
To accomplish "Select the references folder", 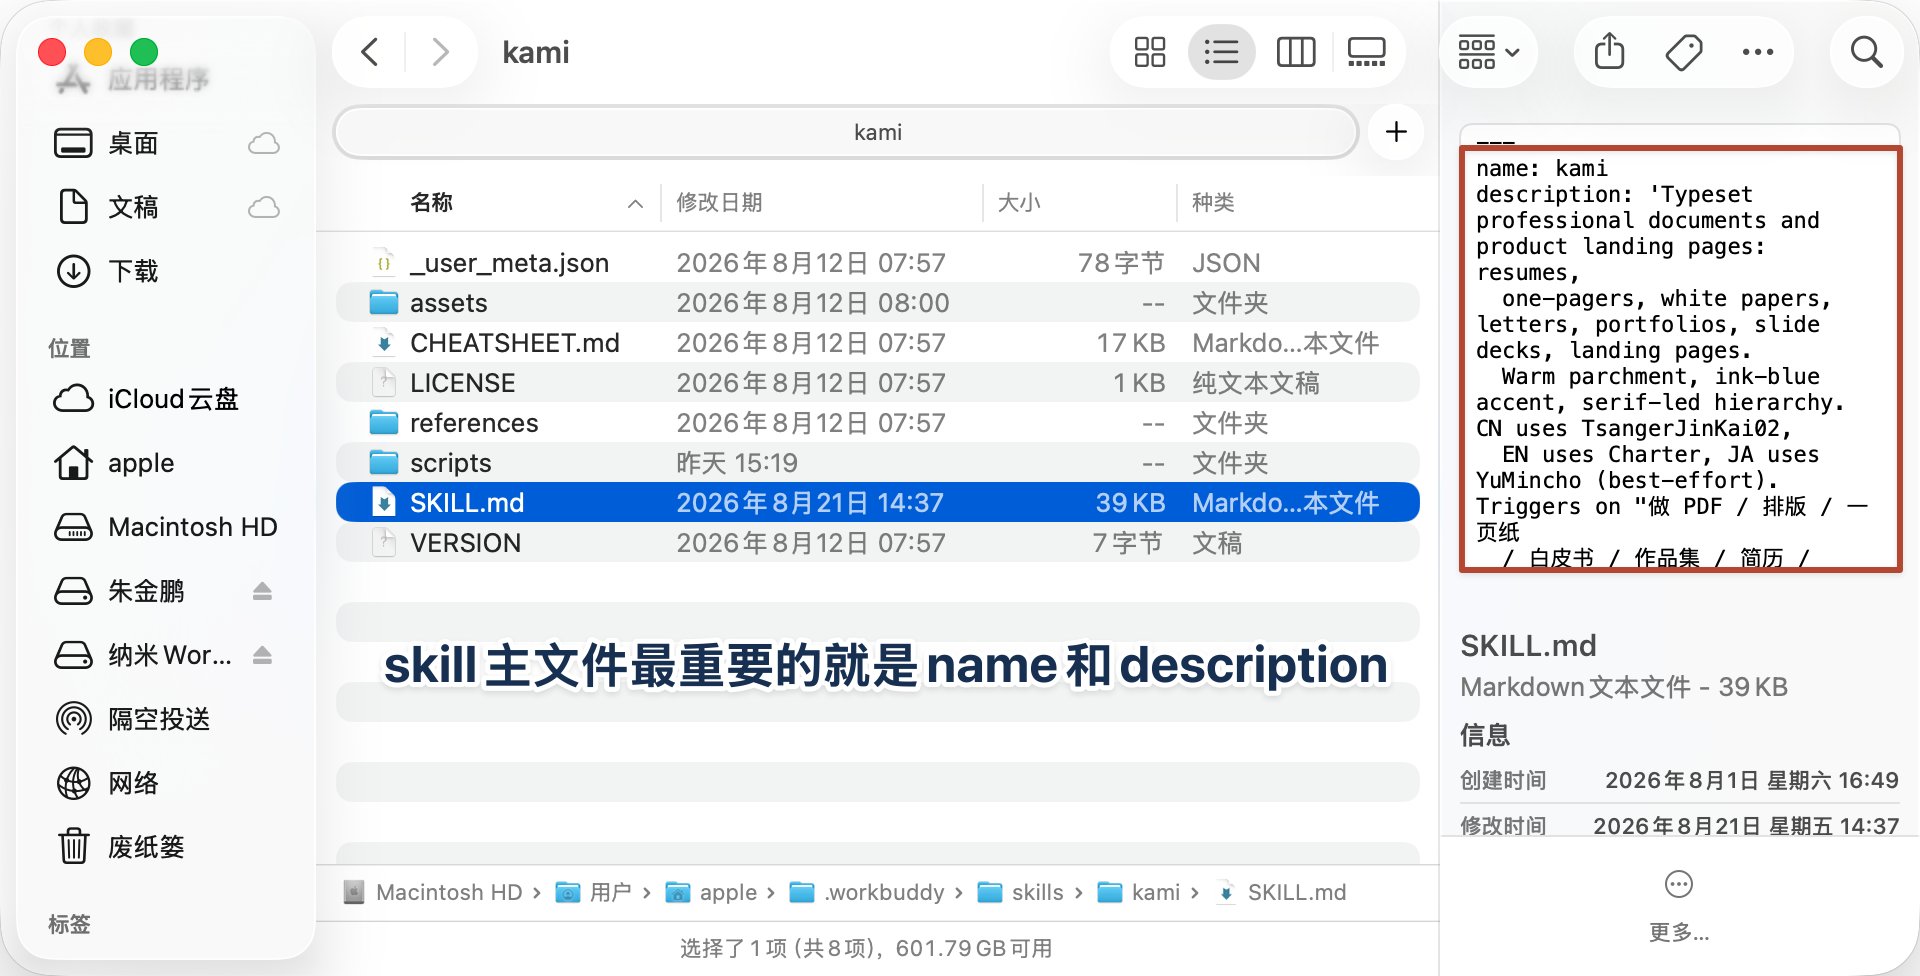I will (877, 423).
